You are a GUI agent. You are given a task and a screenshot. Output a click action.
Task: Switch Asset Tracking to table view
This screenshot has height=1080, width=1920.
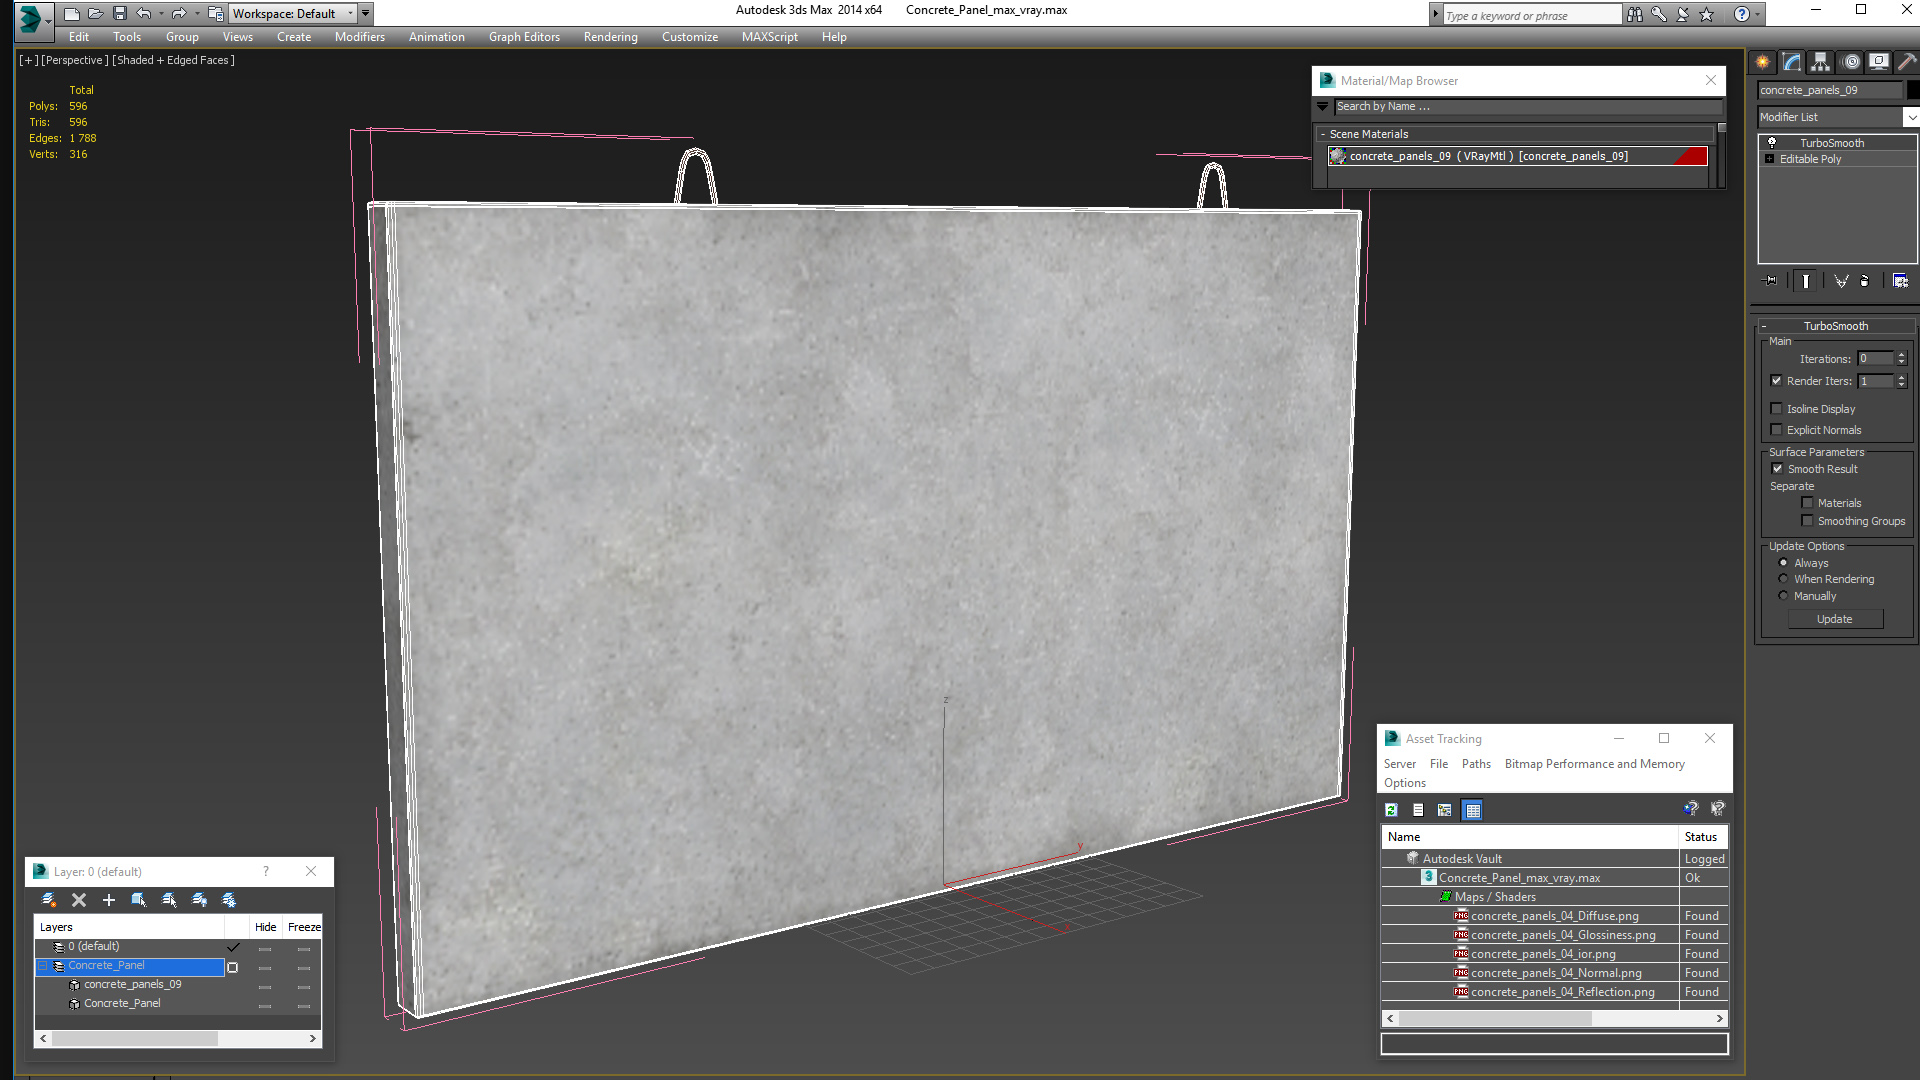1472,810
